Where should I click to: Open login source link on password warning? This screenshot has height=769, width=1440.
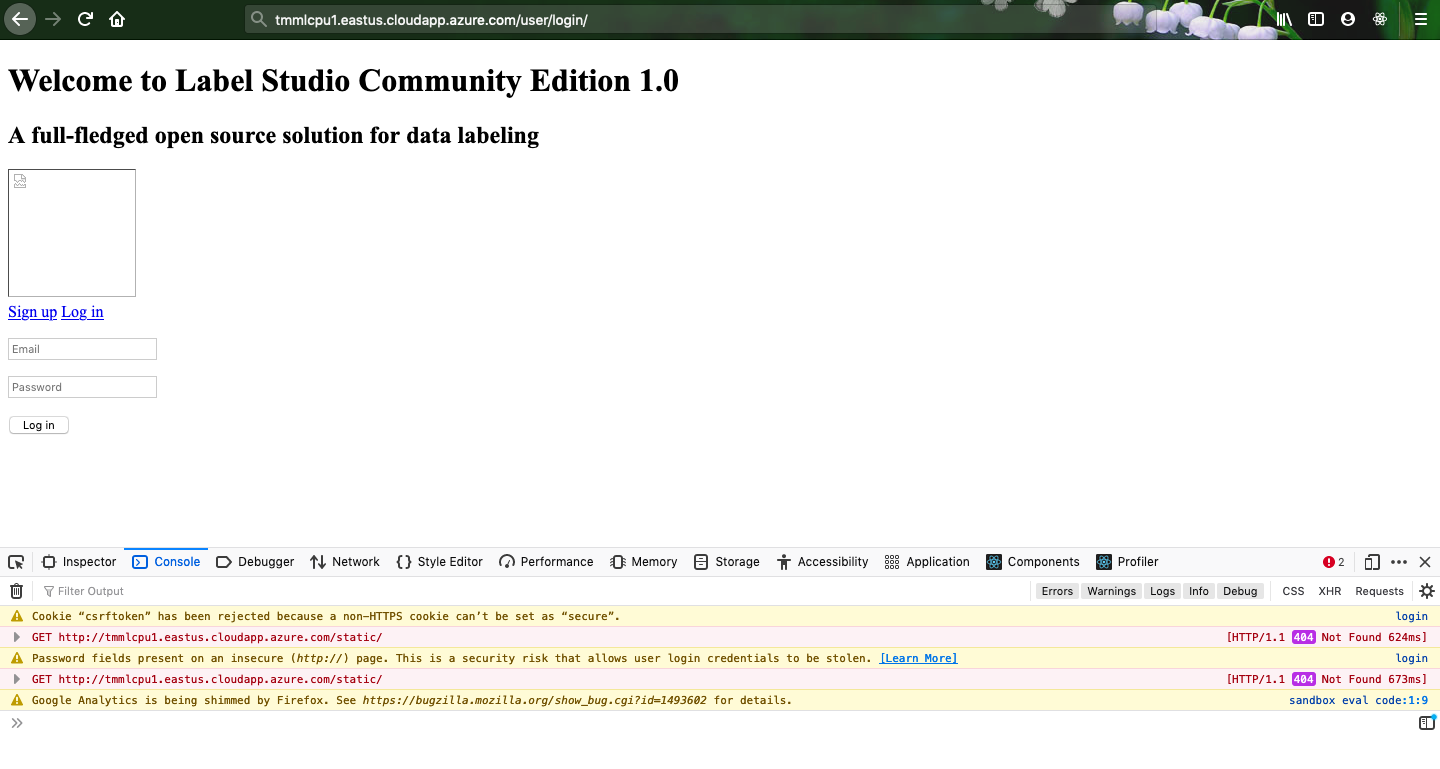(x=1412, y=658)
